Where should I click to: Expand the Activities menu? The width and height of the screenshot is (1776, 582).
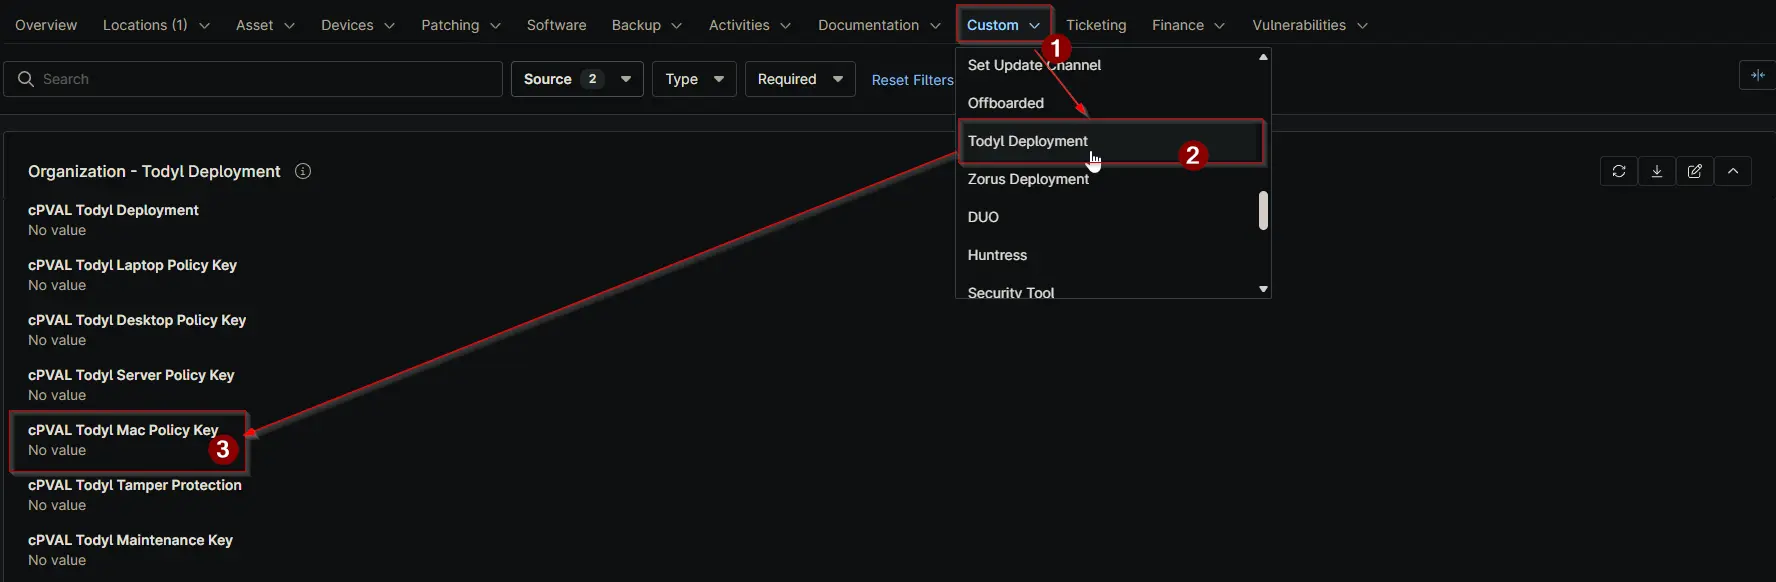pos(750,25)
